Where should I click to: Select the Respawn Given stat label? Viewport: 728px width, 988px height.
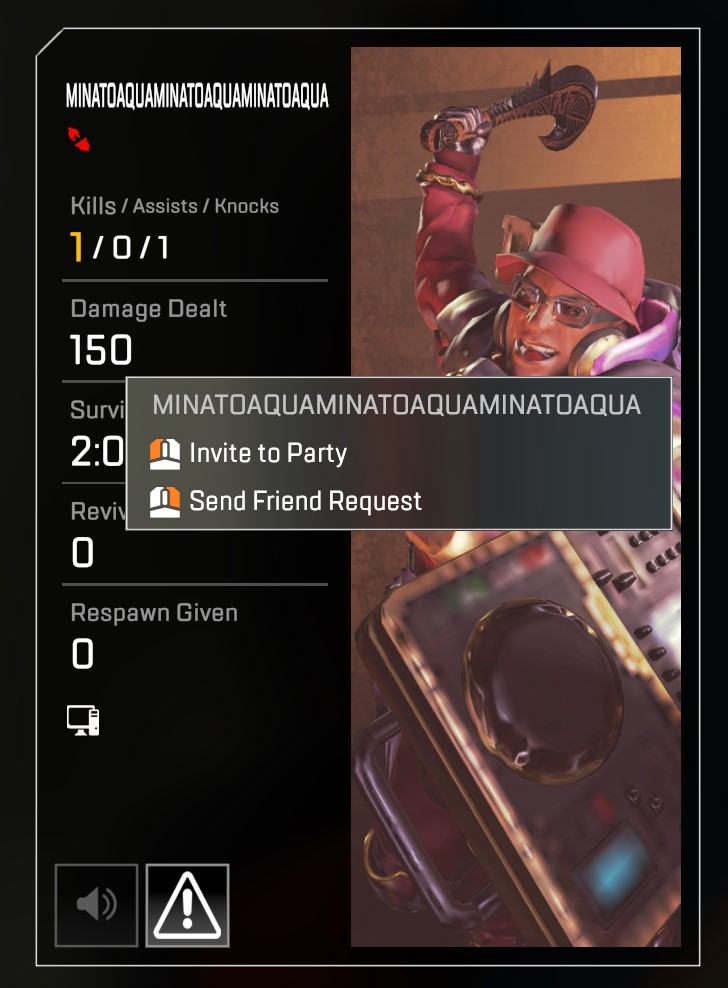pyautogui.click(x=154, y=612)
